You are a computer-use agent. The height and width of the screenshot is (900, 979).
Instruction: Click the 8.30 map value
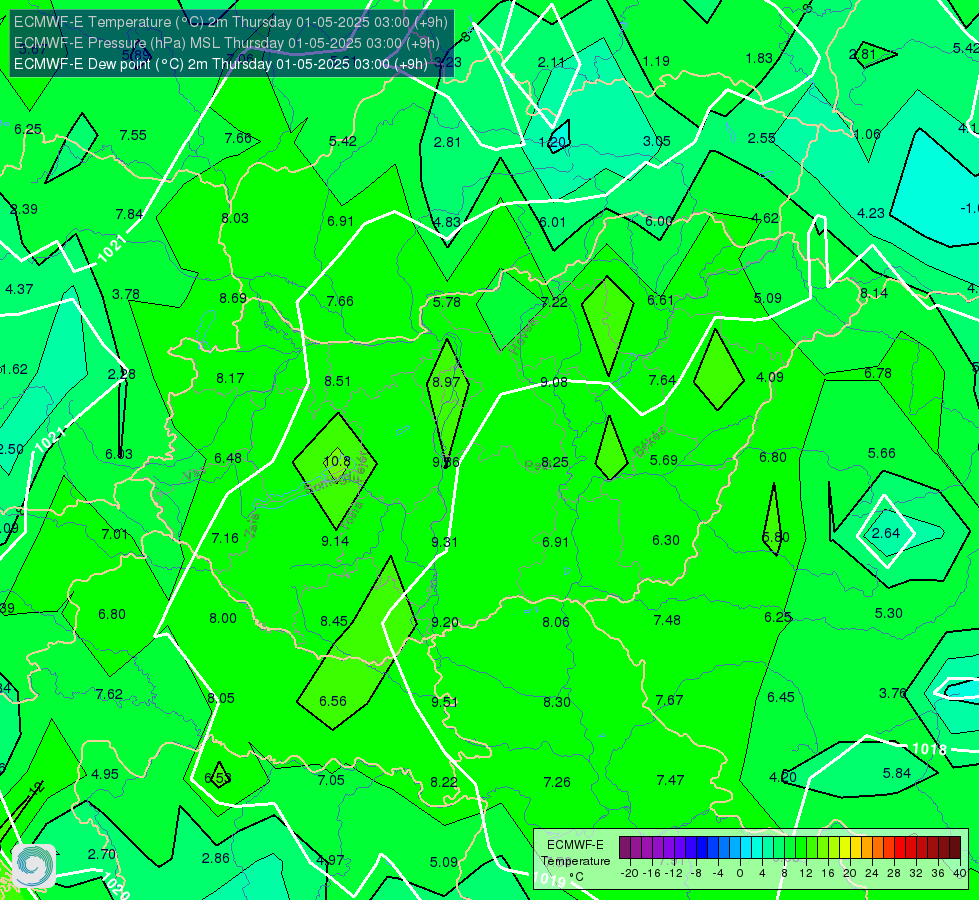[557, 702]
